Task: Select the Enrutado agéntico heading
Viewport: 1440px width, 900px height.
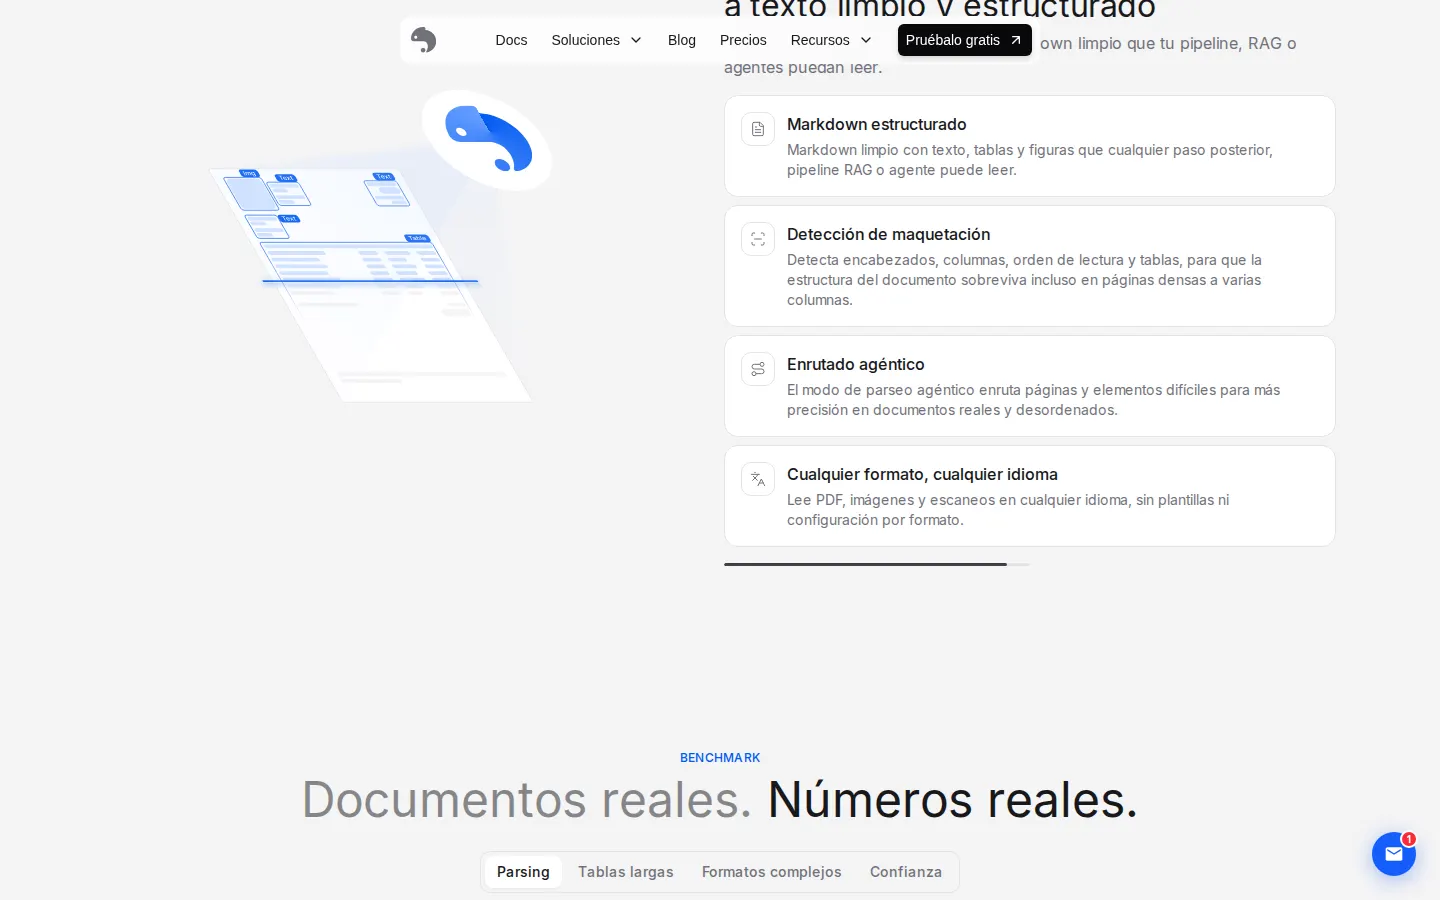Action: [856, 364]
